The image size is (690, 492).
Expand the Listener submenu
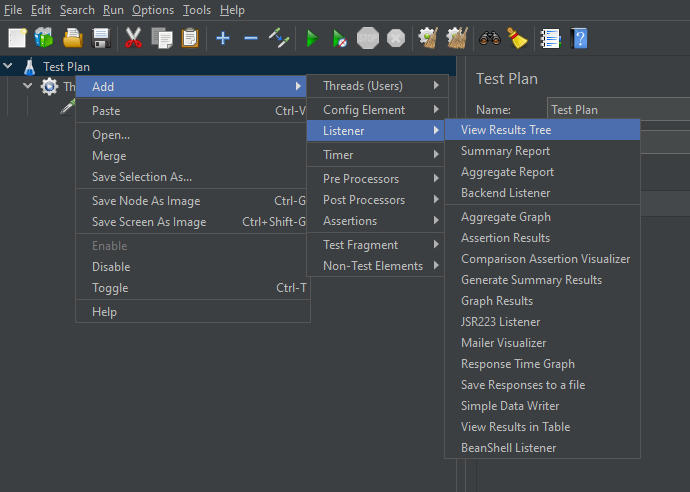pyautogui.click(x=375, y=131)
